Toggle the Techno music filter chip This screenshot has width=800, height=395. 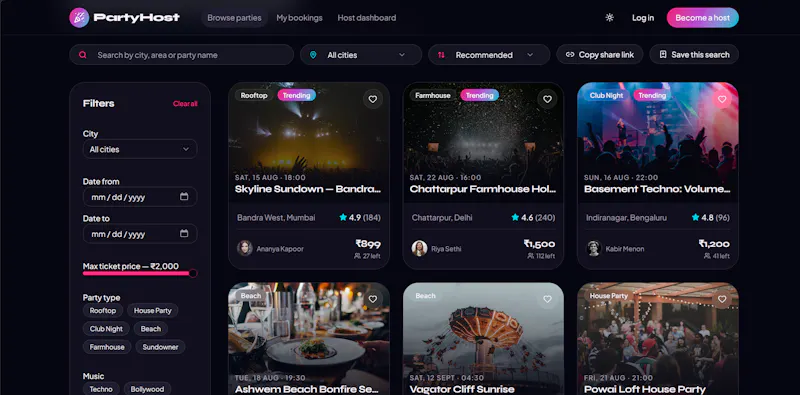point(101,389)
